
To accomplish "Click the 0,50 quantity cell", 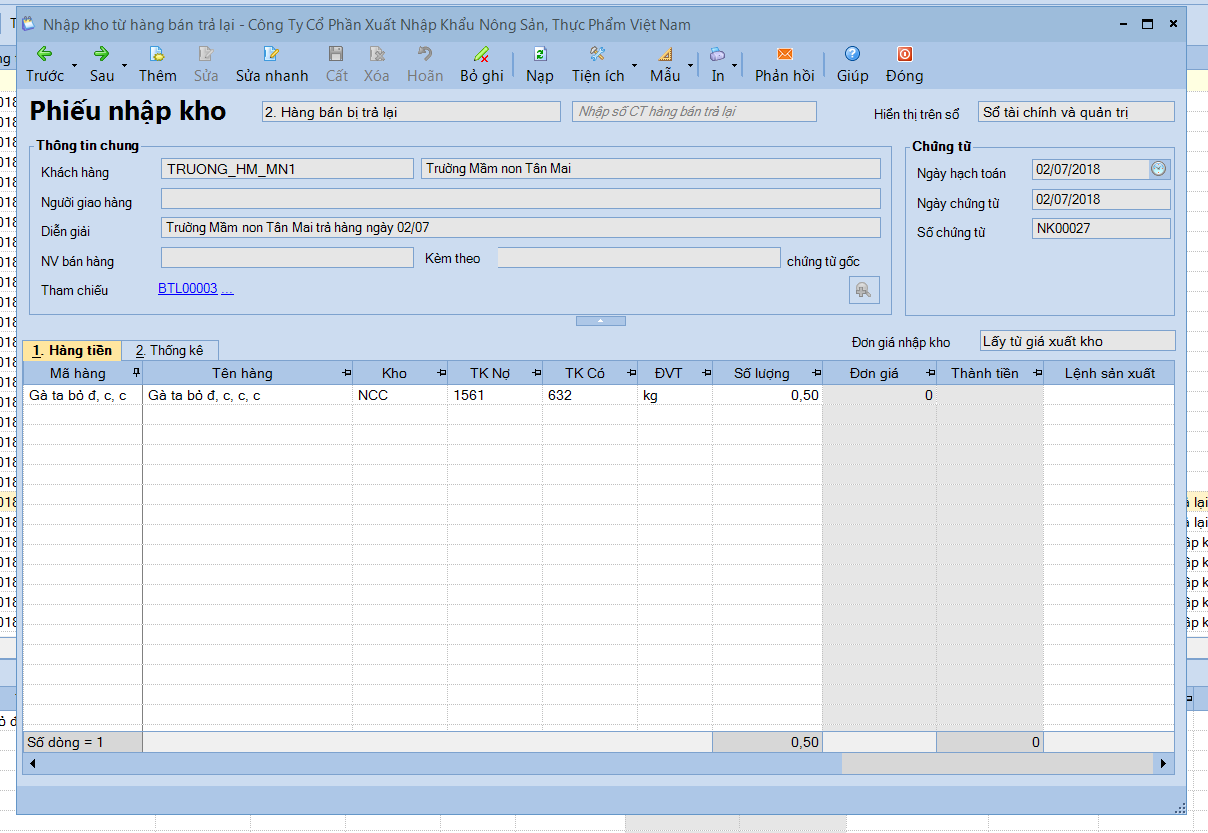I will 768,395.
